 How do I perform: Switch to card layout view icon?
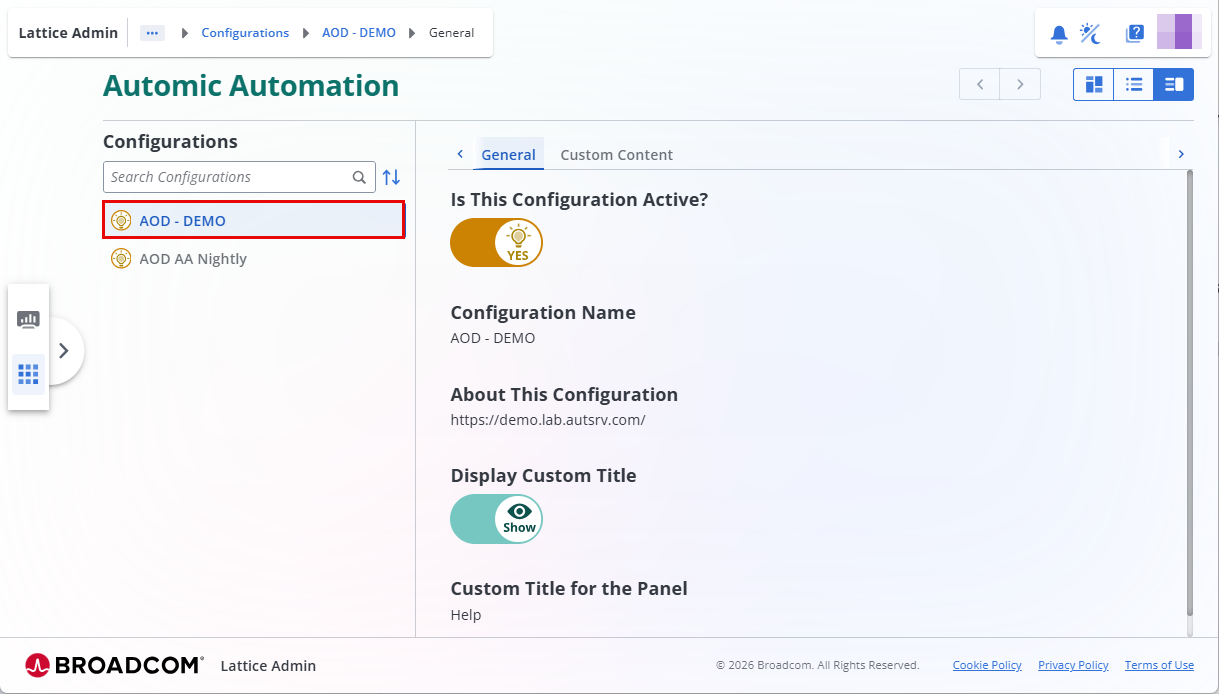pos(1093,84)
